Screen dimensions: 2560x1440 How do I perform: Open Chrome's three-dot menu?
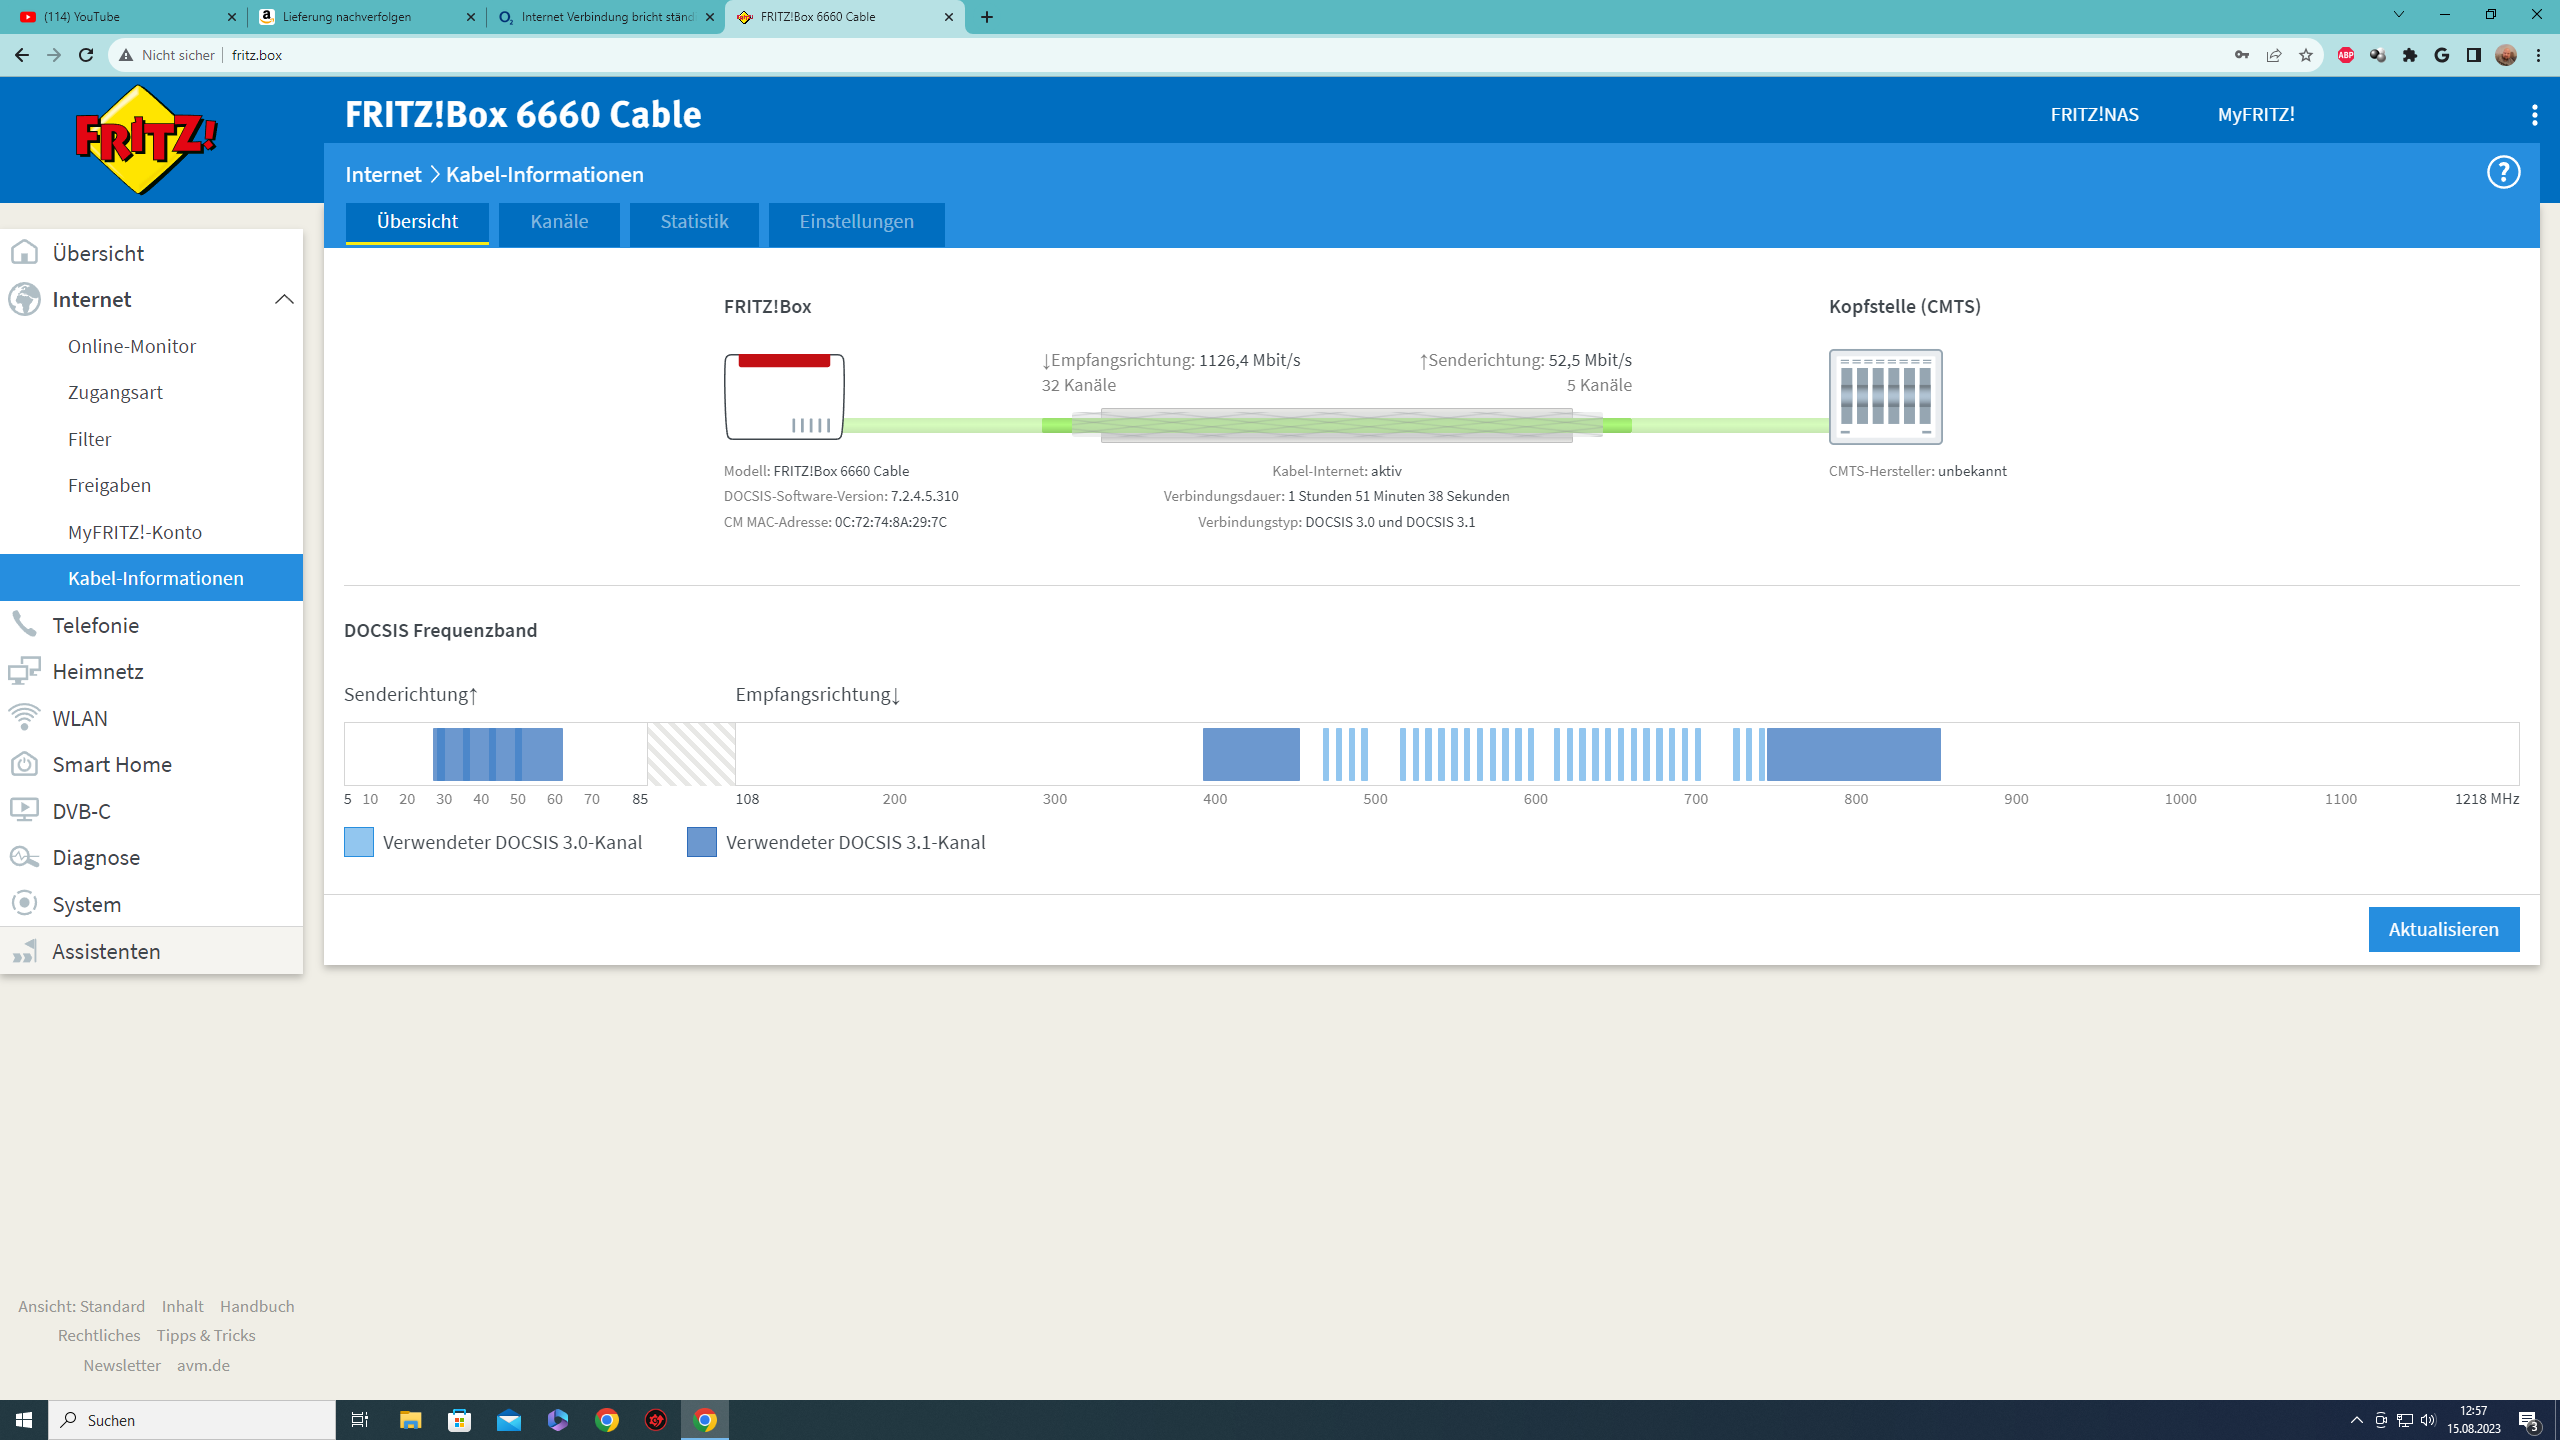coord(2538,55)
